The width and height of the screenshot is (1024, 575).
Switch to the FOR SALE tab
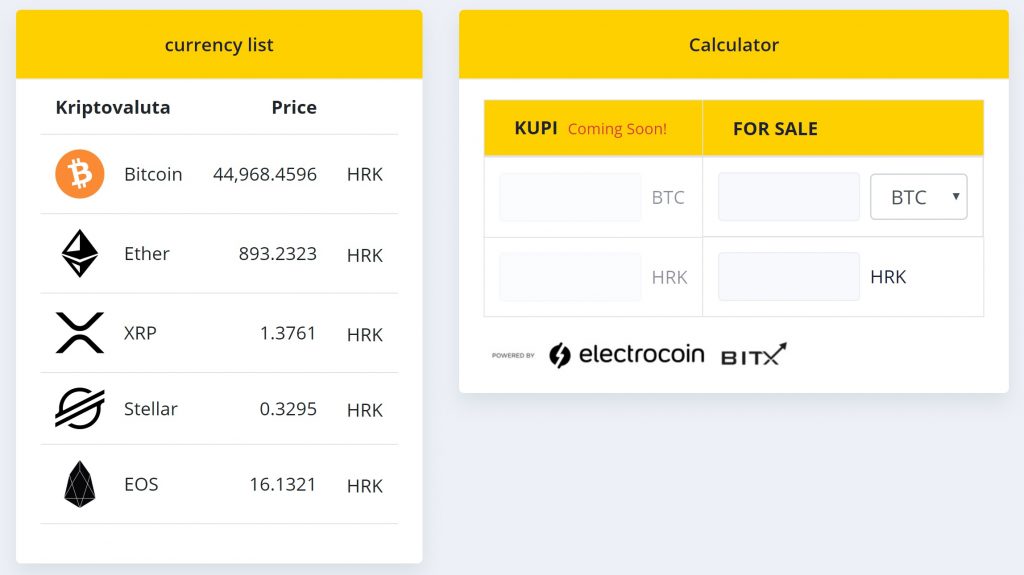click(775, 128)
